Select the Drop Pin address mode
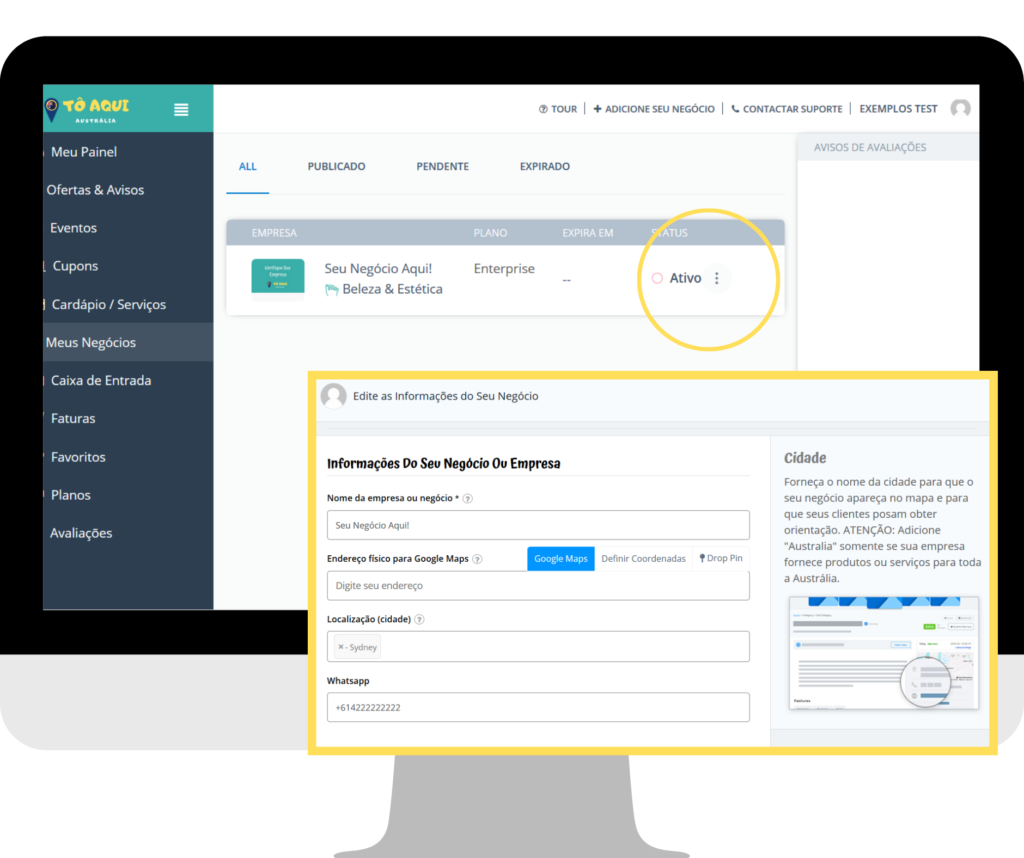 pos(721,558)
